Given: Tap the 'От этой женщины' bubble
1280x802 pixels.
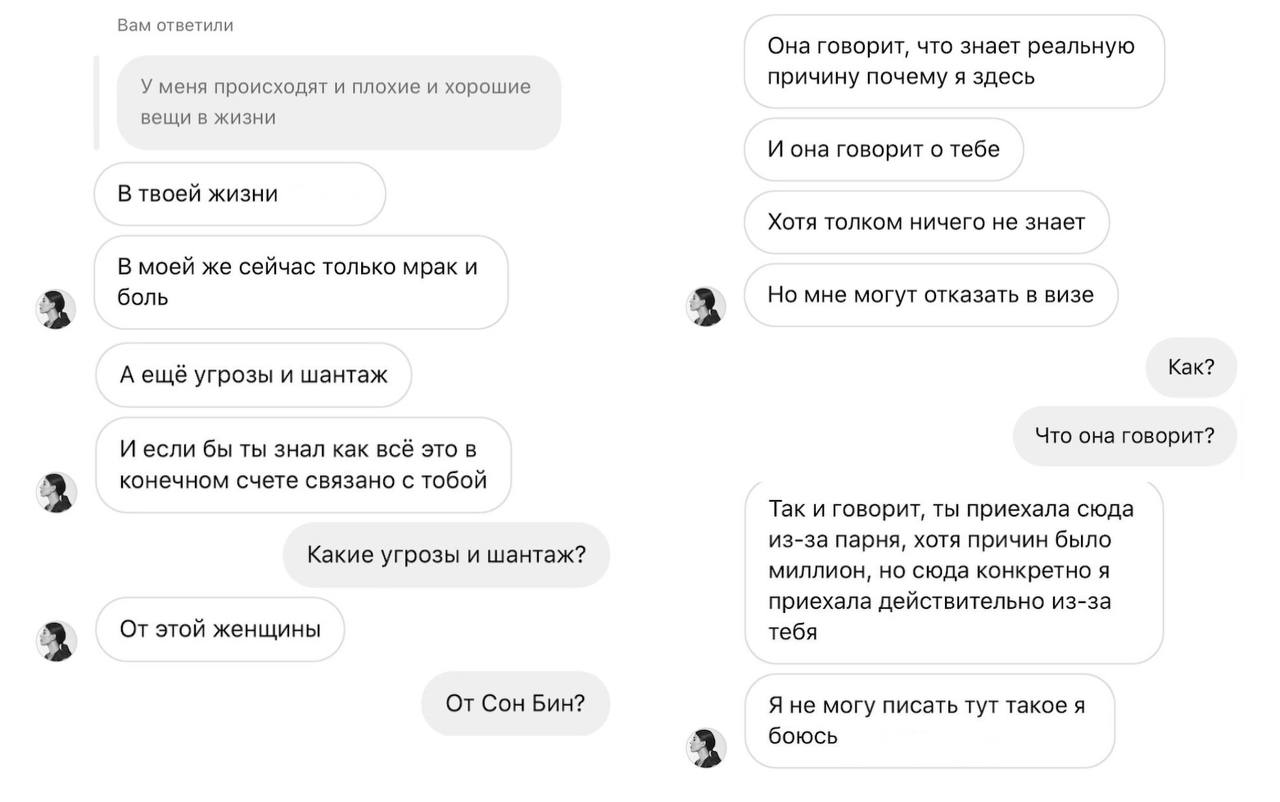Looking at the screenshot, I should tap(220, 629).
